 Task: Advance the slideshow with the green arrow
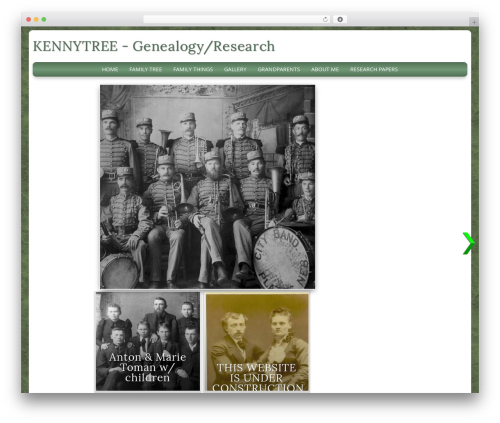[468, 243]
